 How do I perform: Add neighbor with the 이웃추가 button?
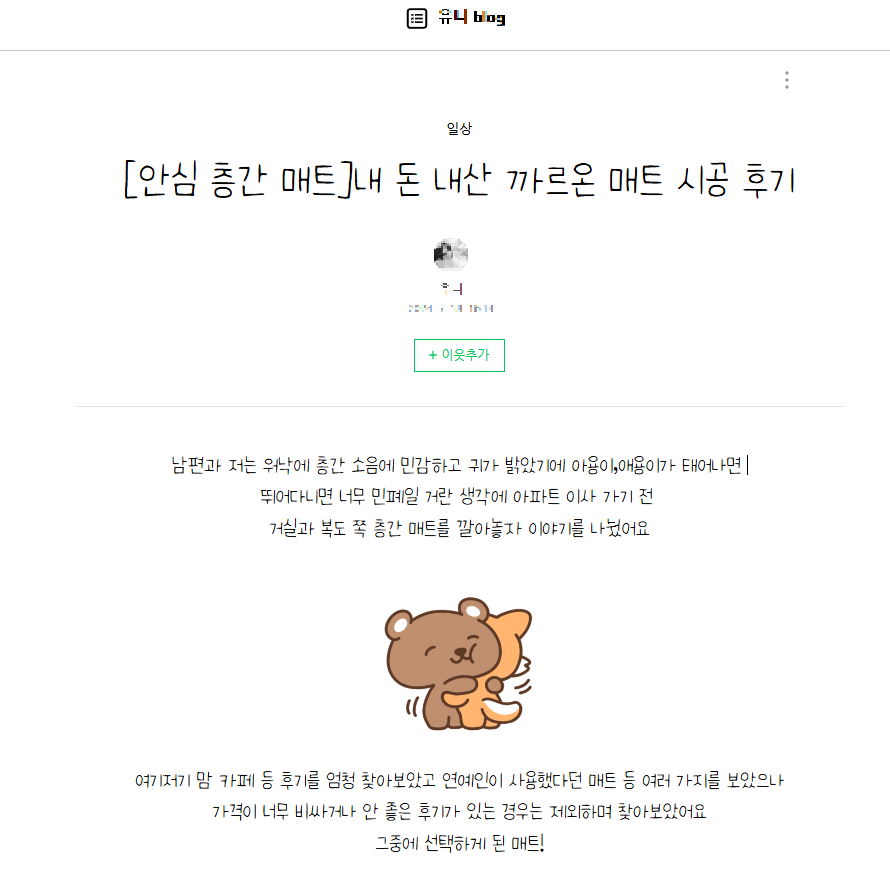[459, 355]
